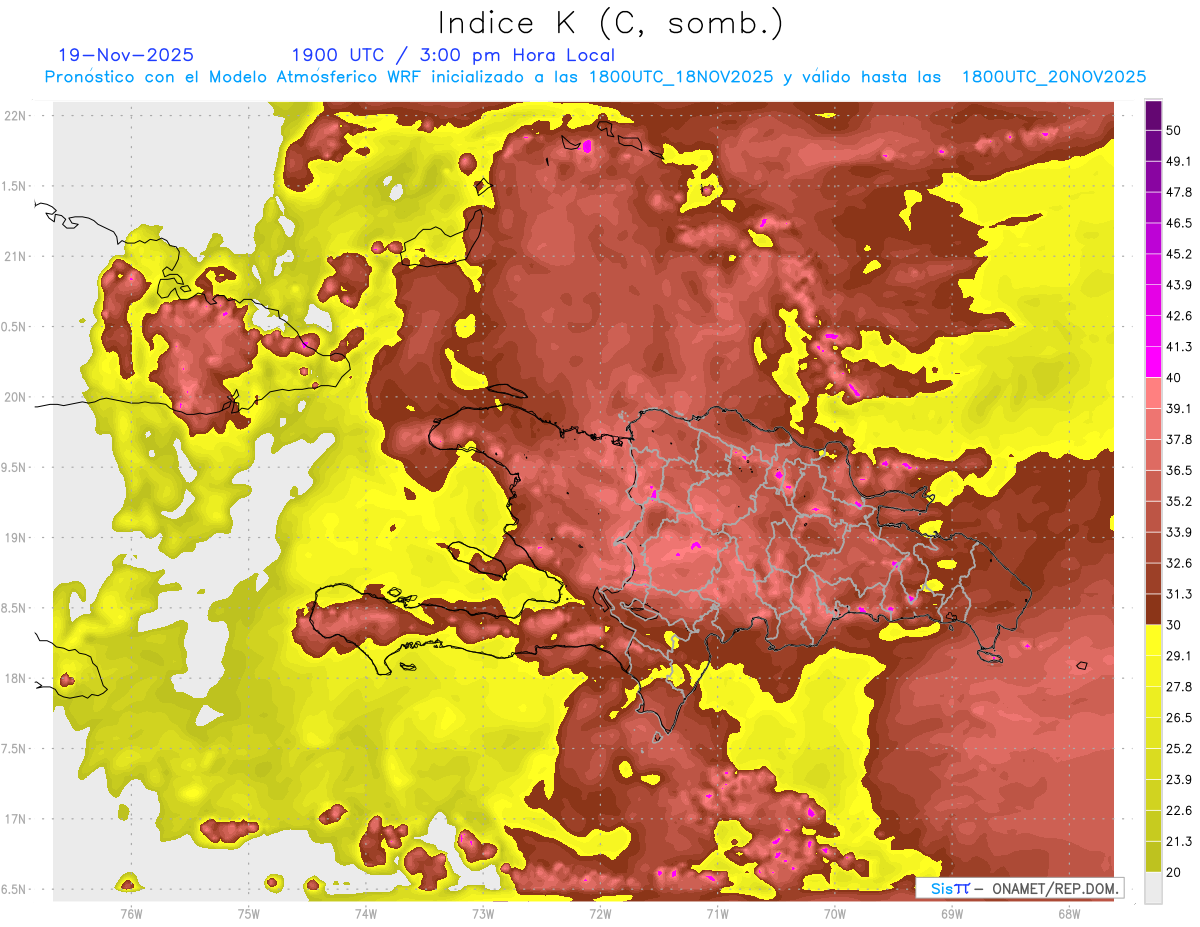Click the legend value '25.2'
Screen dimensions: 1200x927
(1178, 749)
